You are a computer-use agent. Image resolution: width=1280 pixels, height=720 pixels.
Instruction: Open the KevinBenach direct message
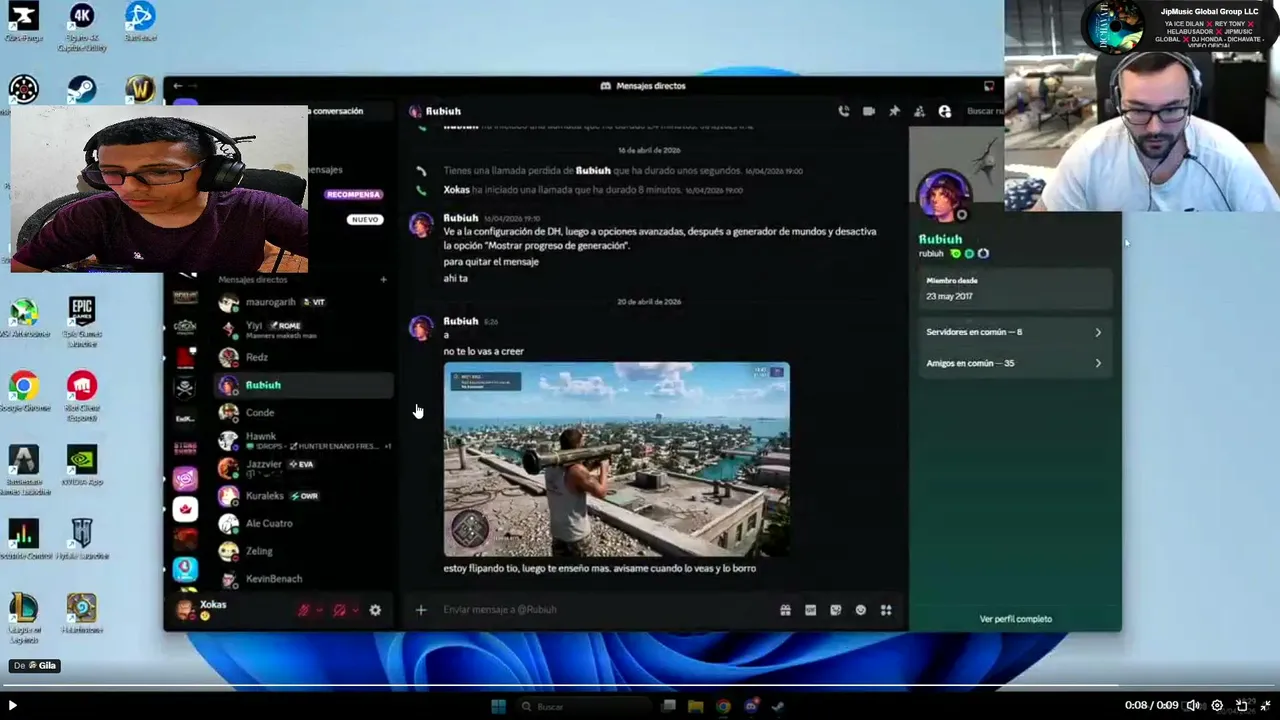(303, 578)
